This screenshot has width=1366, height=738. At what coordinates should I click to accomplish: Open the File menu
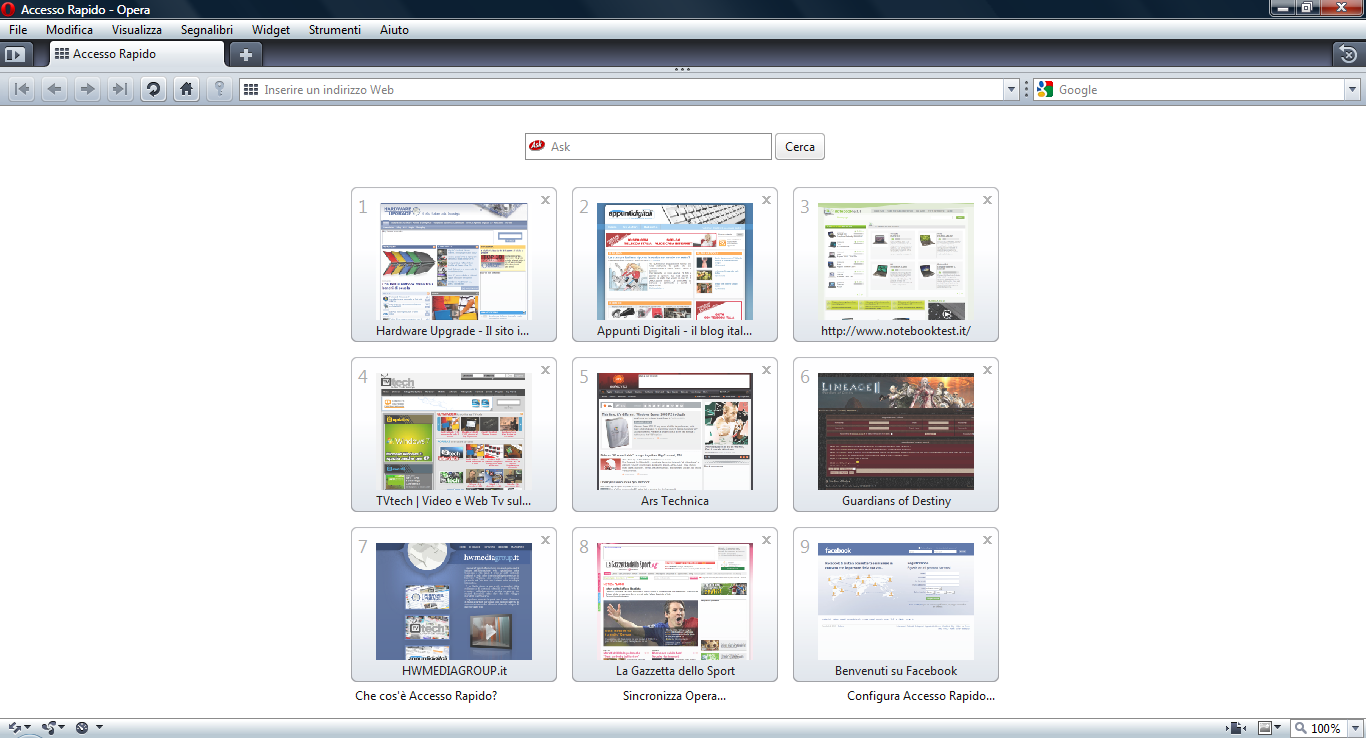(x=18, y=30)
